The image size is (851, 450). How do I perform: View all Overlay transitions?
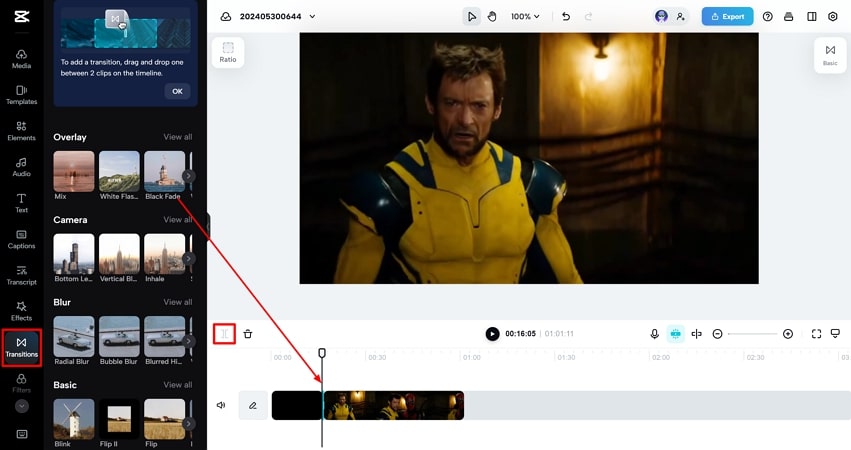[x=177, y=137]
